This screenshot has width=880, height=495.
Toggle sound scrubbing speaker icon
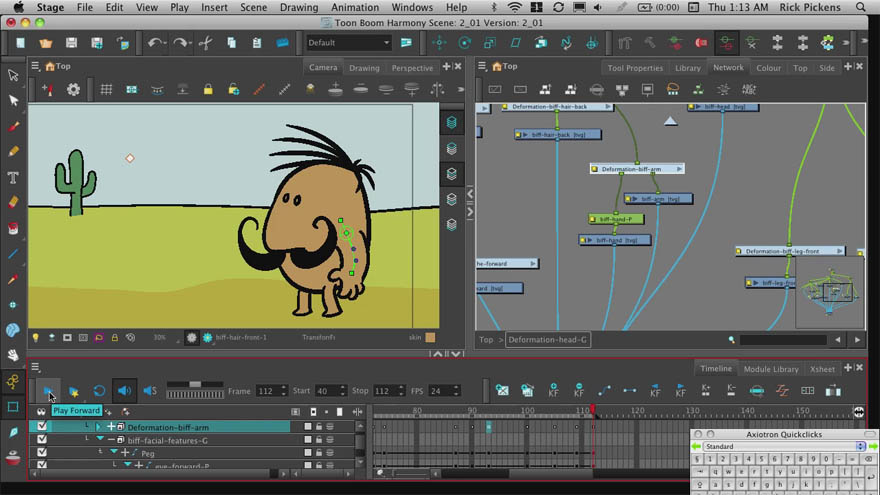(150, 391)
